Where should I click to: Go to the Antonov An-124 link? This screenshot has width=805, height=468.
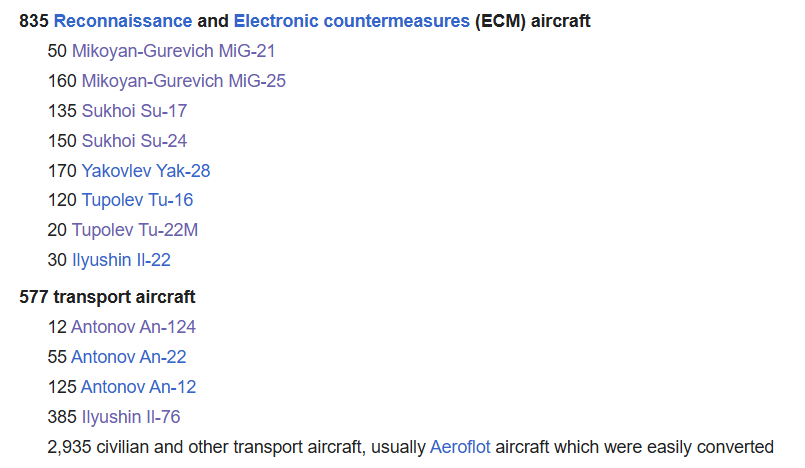[133, 327]
